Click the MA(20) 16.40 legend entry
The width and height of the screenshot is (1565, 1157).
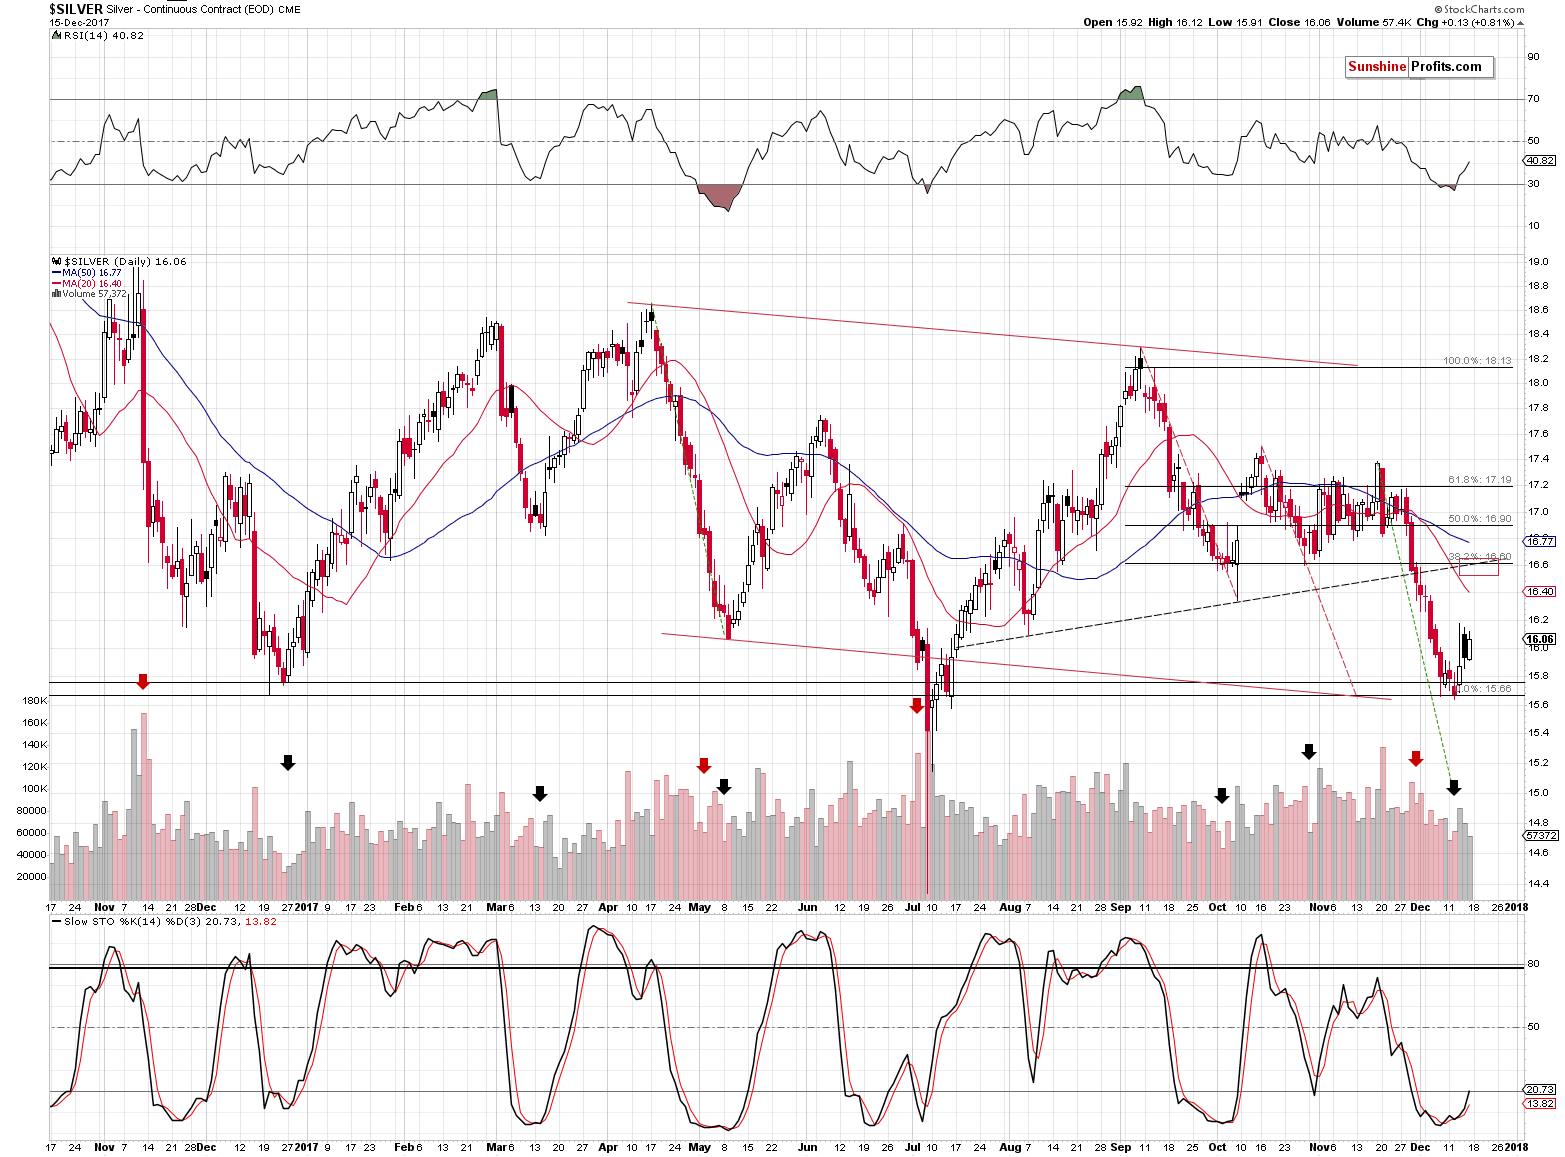[x=92, y=283]
